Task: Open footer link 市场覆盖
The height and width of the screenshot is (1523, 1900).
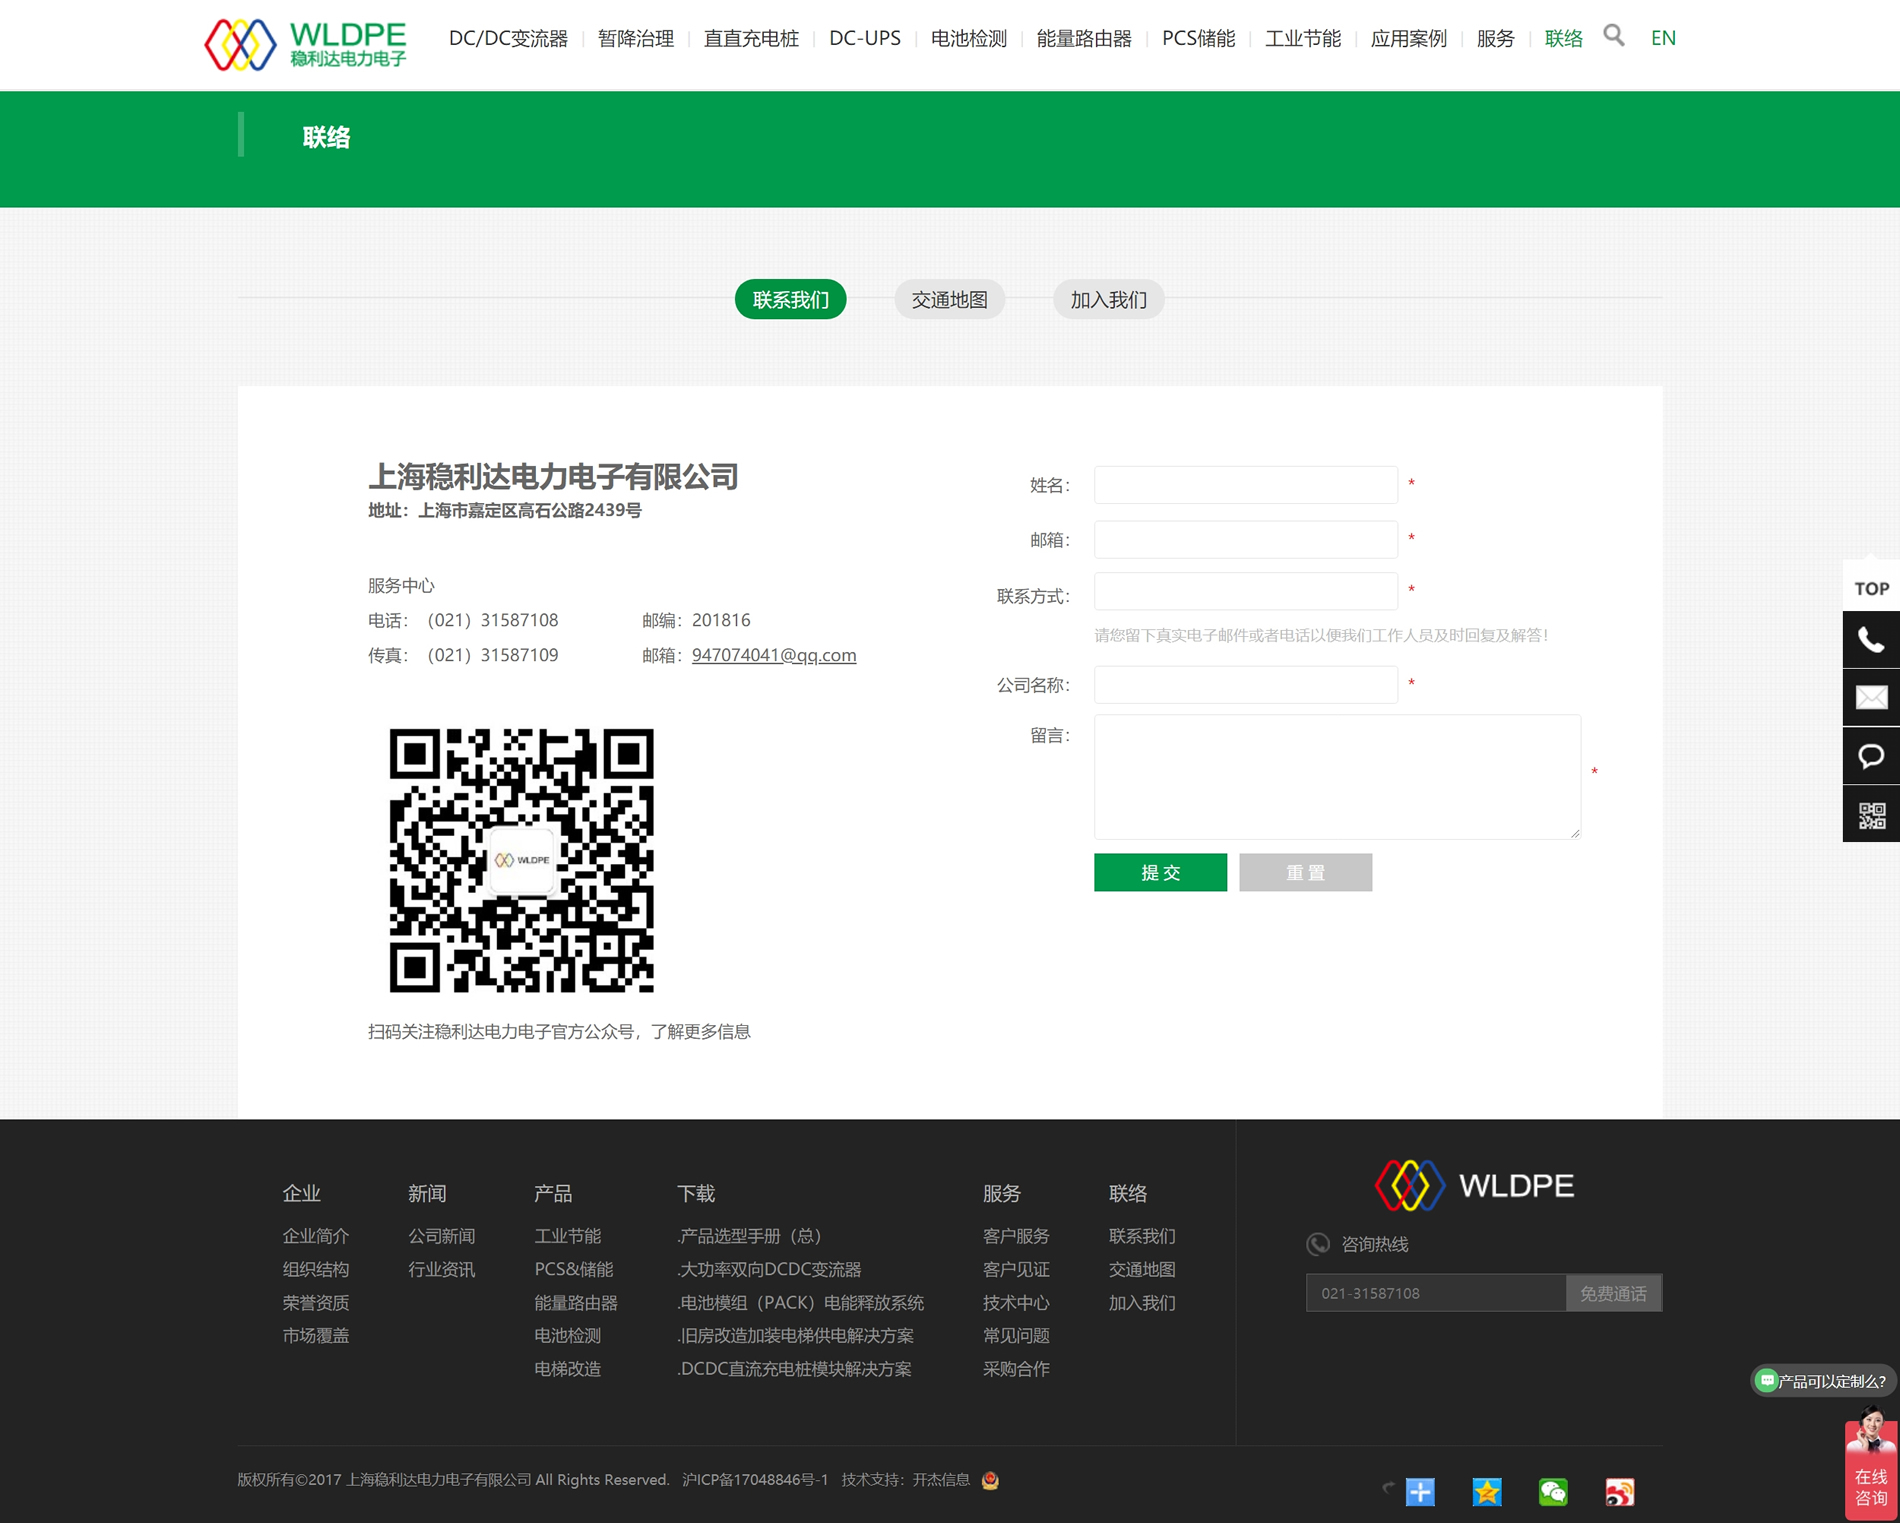Action: (x=315, y=1335)
